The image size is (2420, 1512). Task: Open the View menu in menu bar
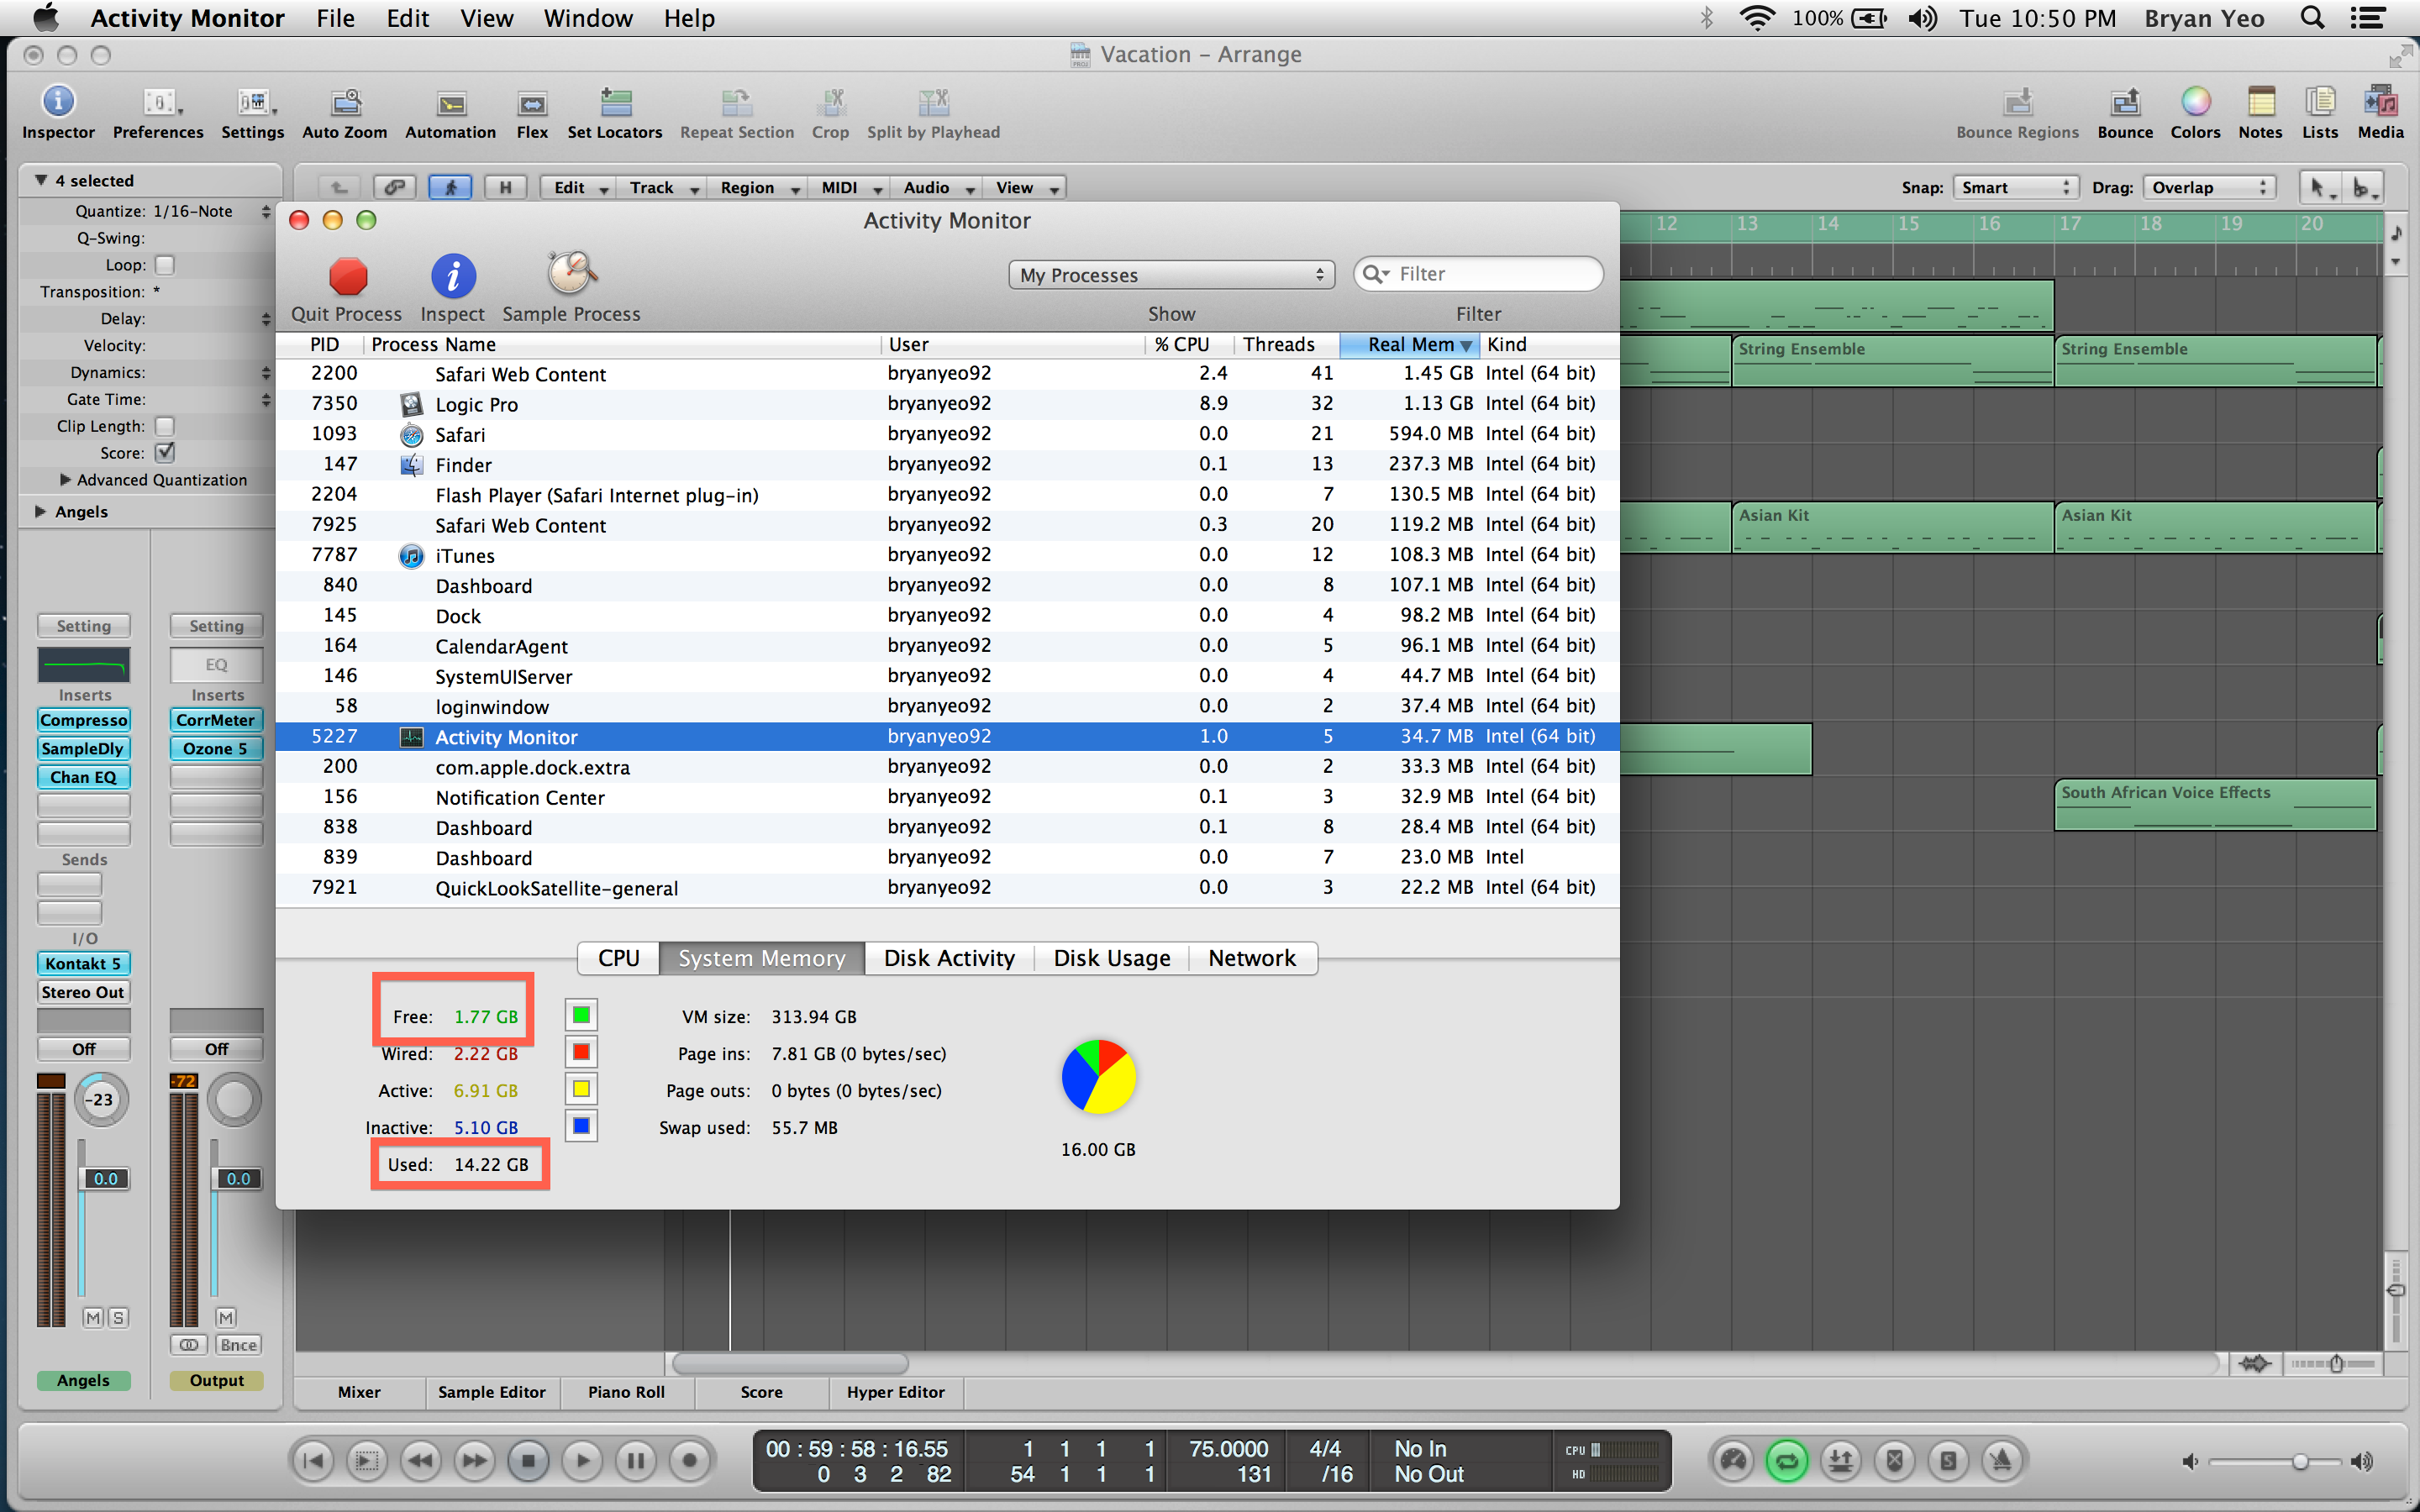pos(486,18)
